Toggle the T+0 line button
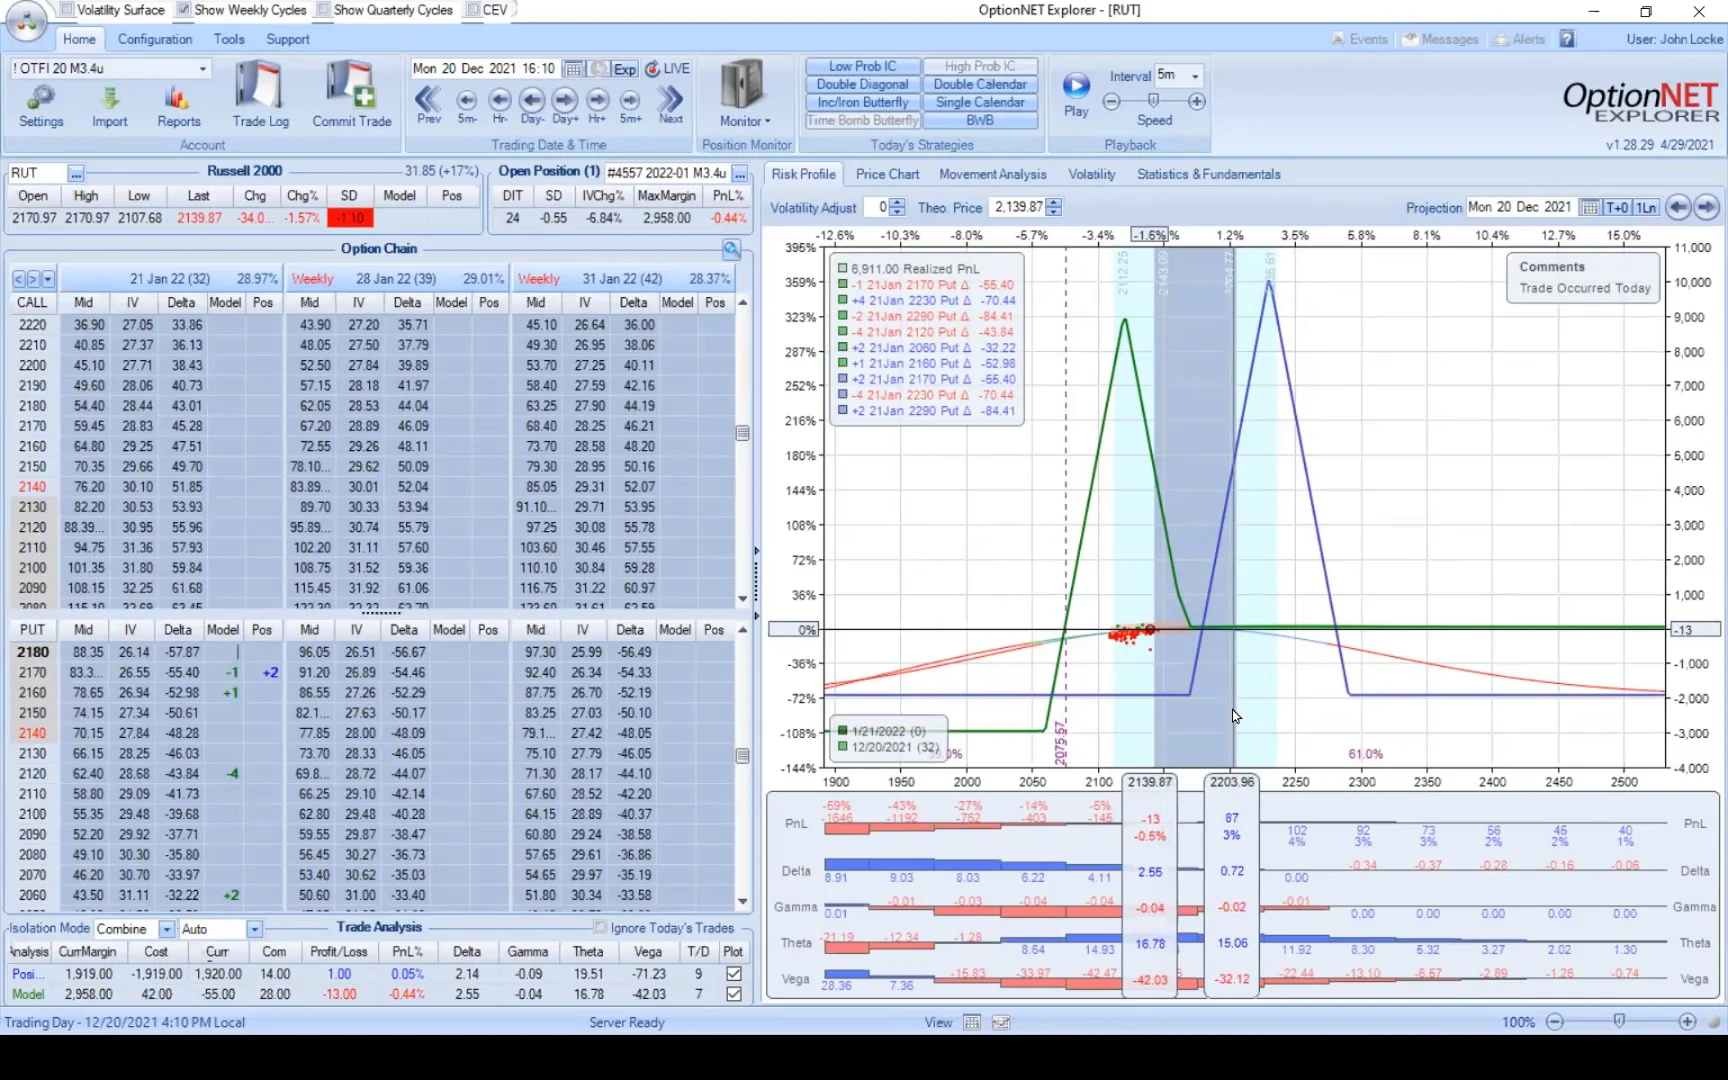The image size is (1728, 1080). click(1617, 207)
